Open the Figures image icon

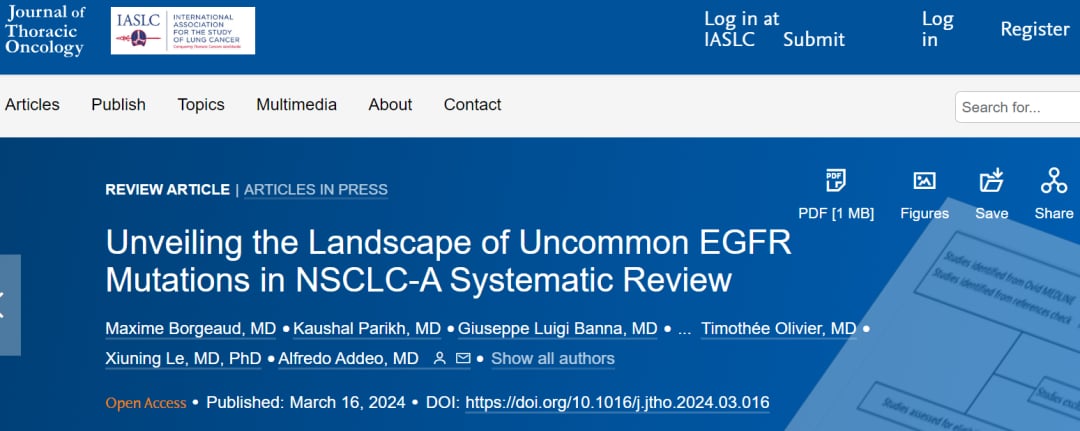pos(924,181)
